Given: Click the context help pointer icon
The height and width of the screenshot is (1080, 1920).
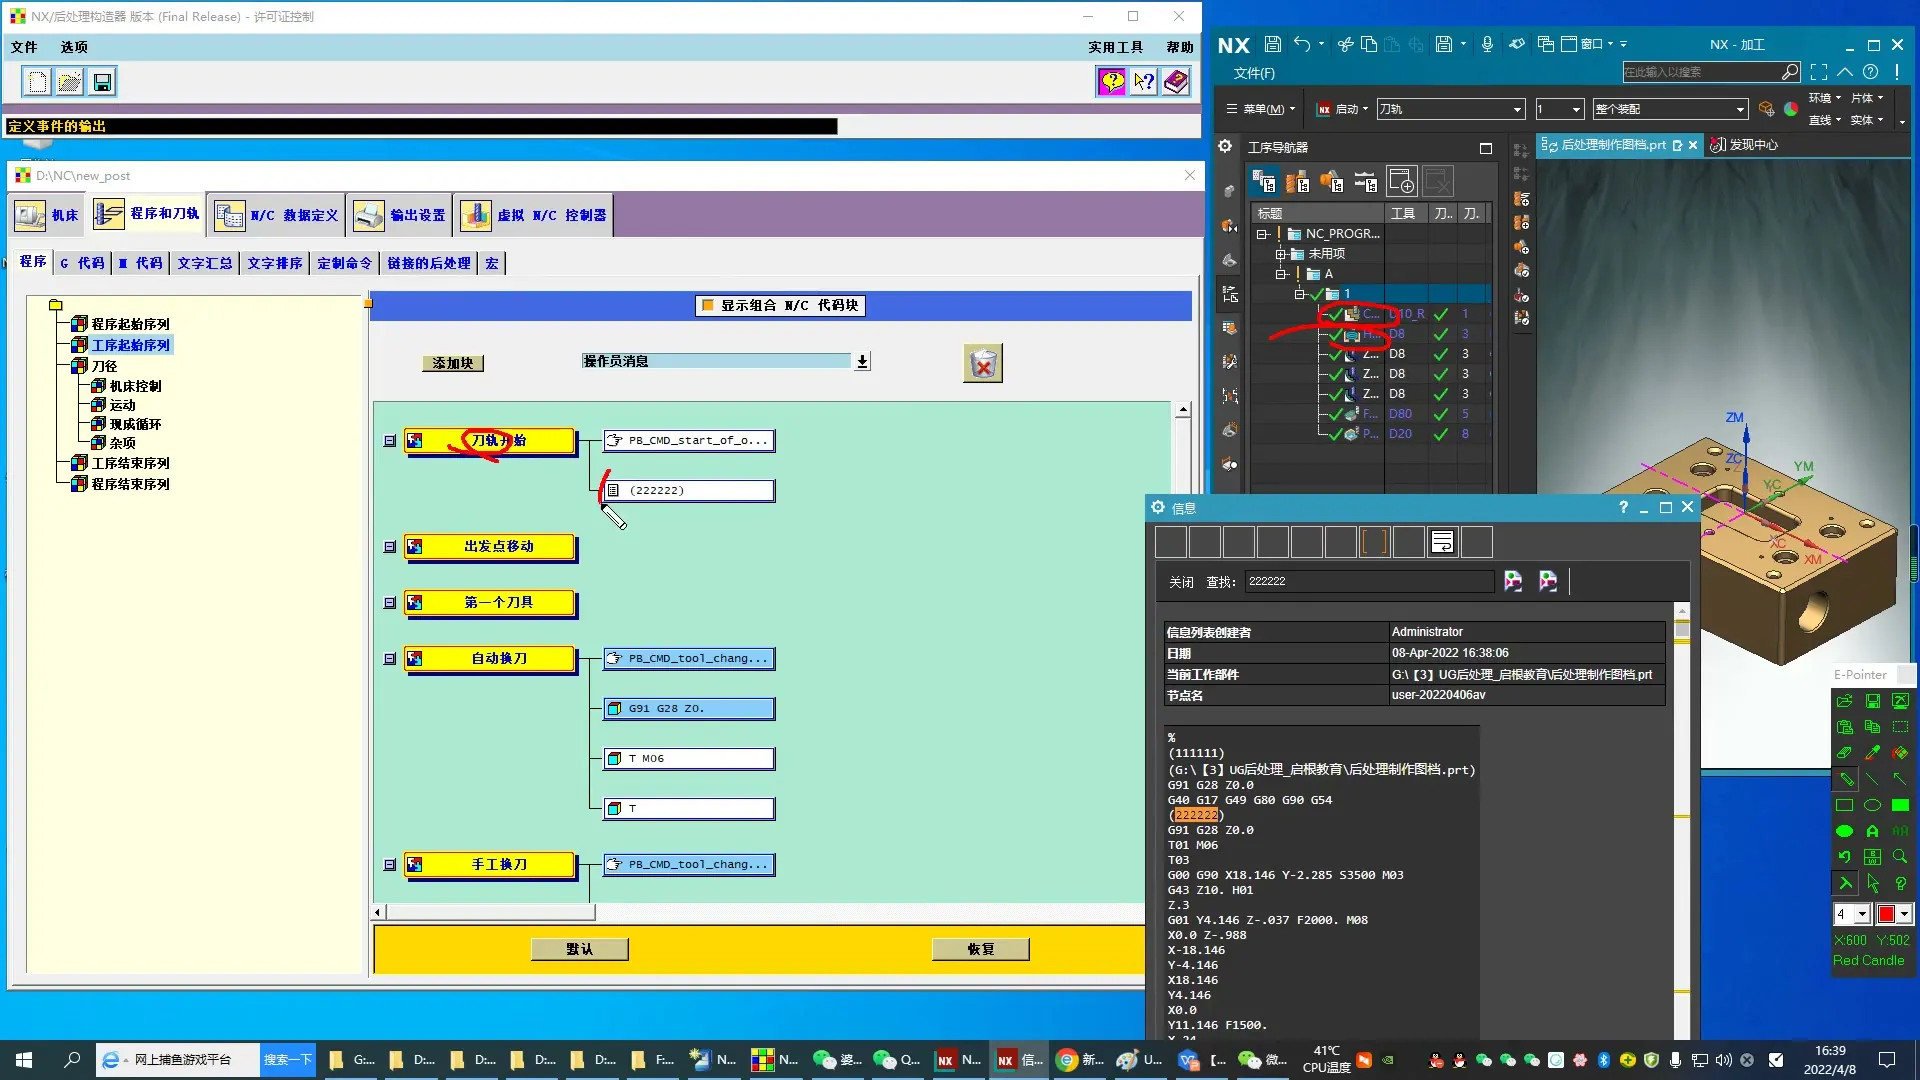Looking at the screenshot, I should point(1144,82).
